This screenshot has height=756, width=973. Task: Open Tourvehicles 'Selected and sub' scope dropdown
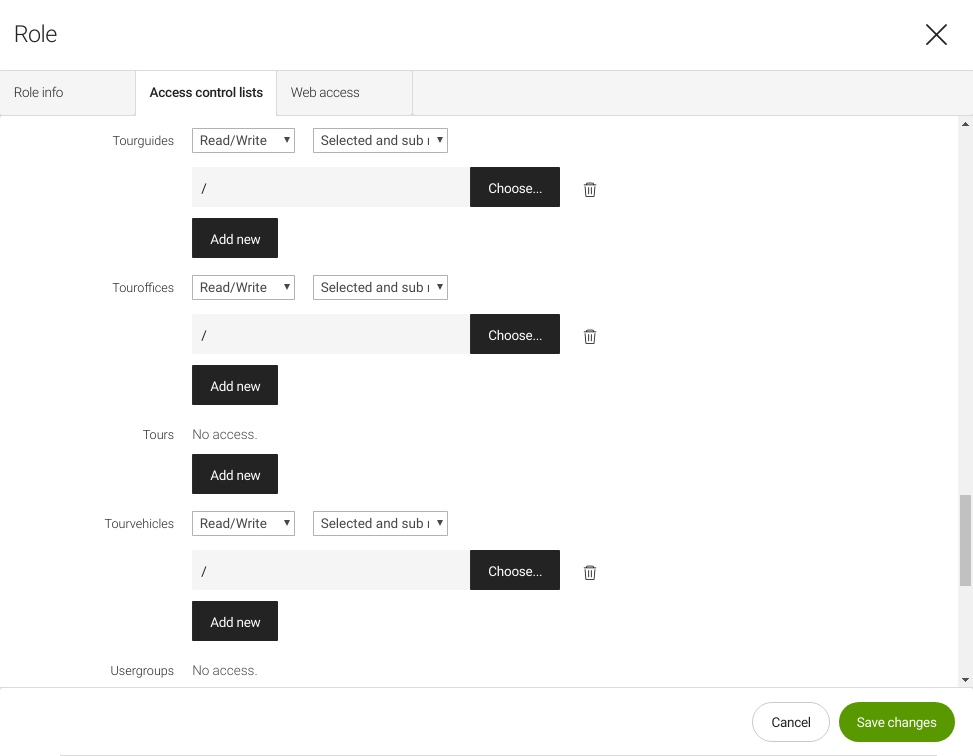coord(380,524)
